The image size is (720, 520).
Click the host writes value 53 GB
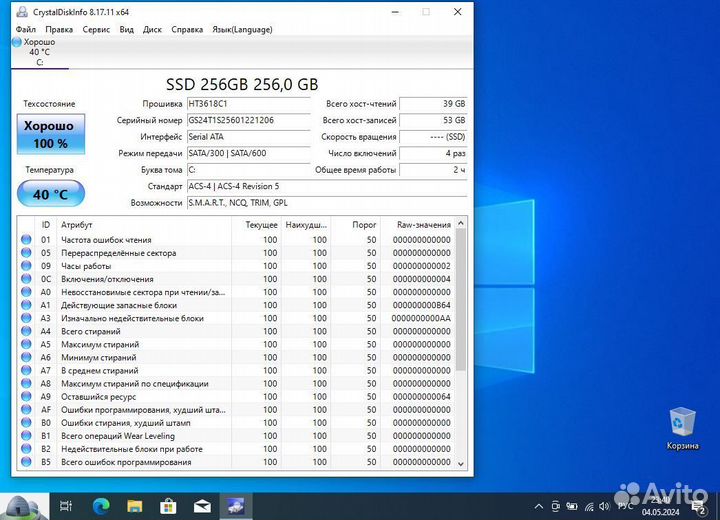(433, 120)
